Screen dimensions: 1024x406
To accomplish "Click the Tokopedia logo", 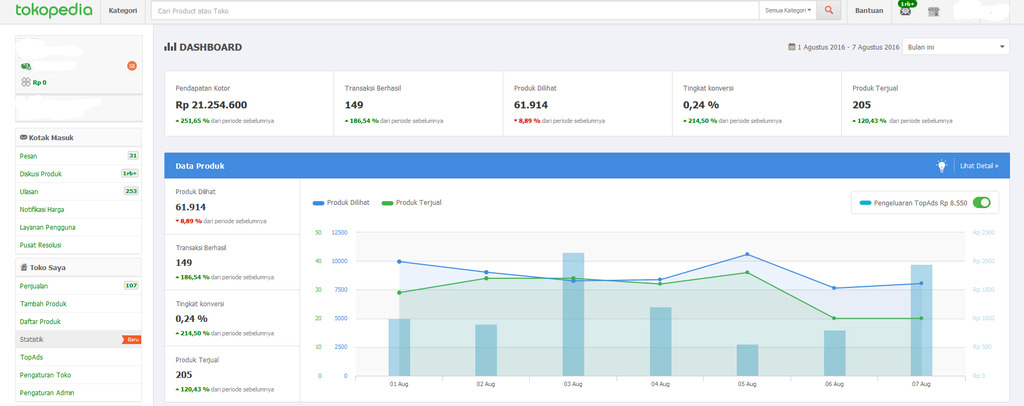I will click(x=54, y=10).
